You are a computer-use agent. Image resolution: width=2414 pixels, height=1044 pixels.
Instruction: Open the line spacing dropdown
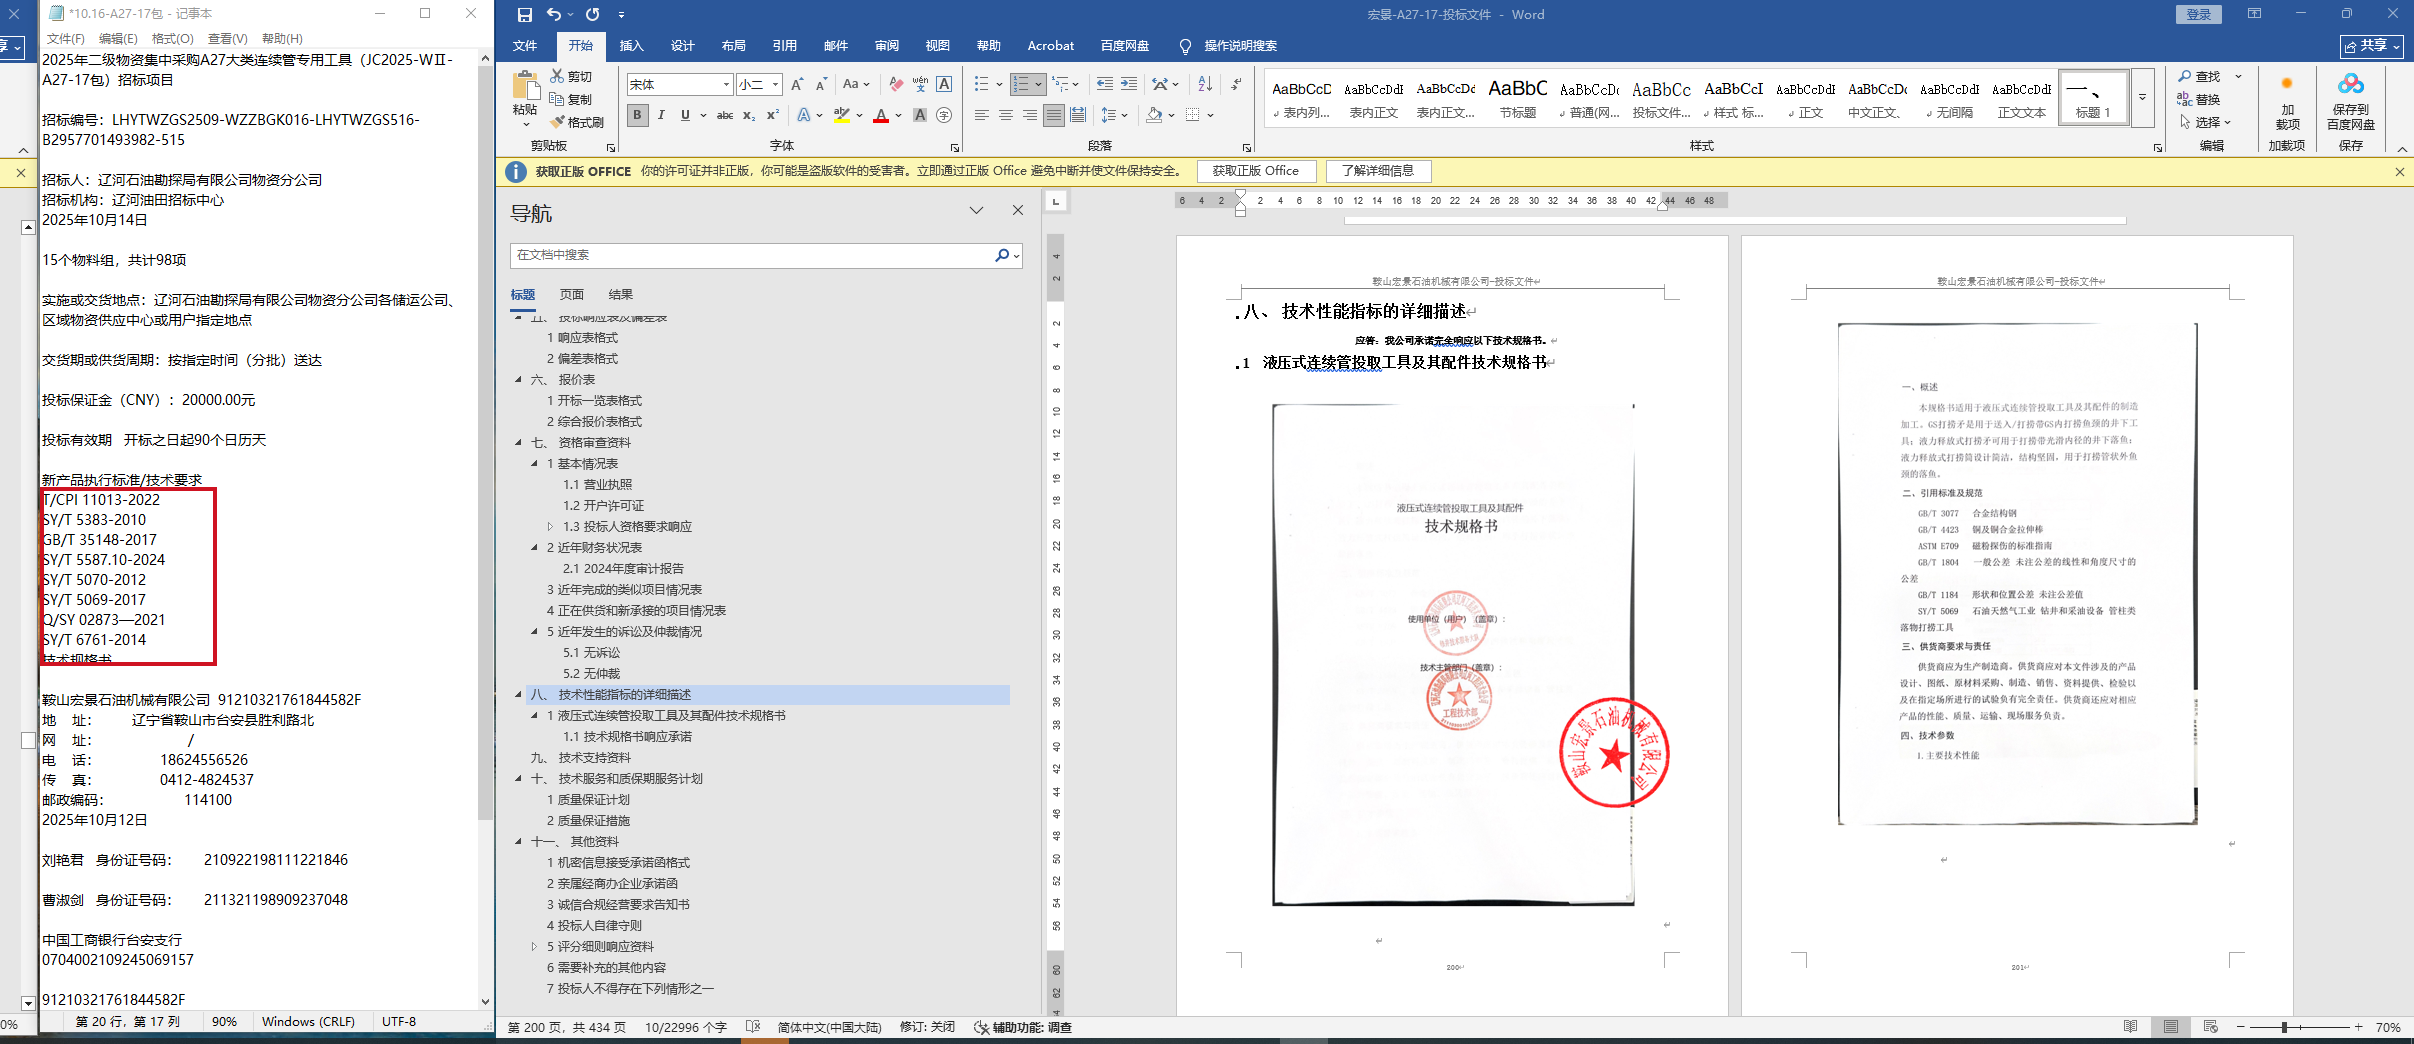click(x=1115, y=116)
